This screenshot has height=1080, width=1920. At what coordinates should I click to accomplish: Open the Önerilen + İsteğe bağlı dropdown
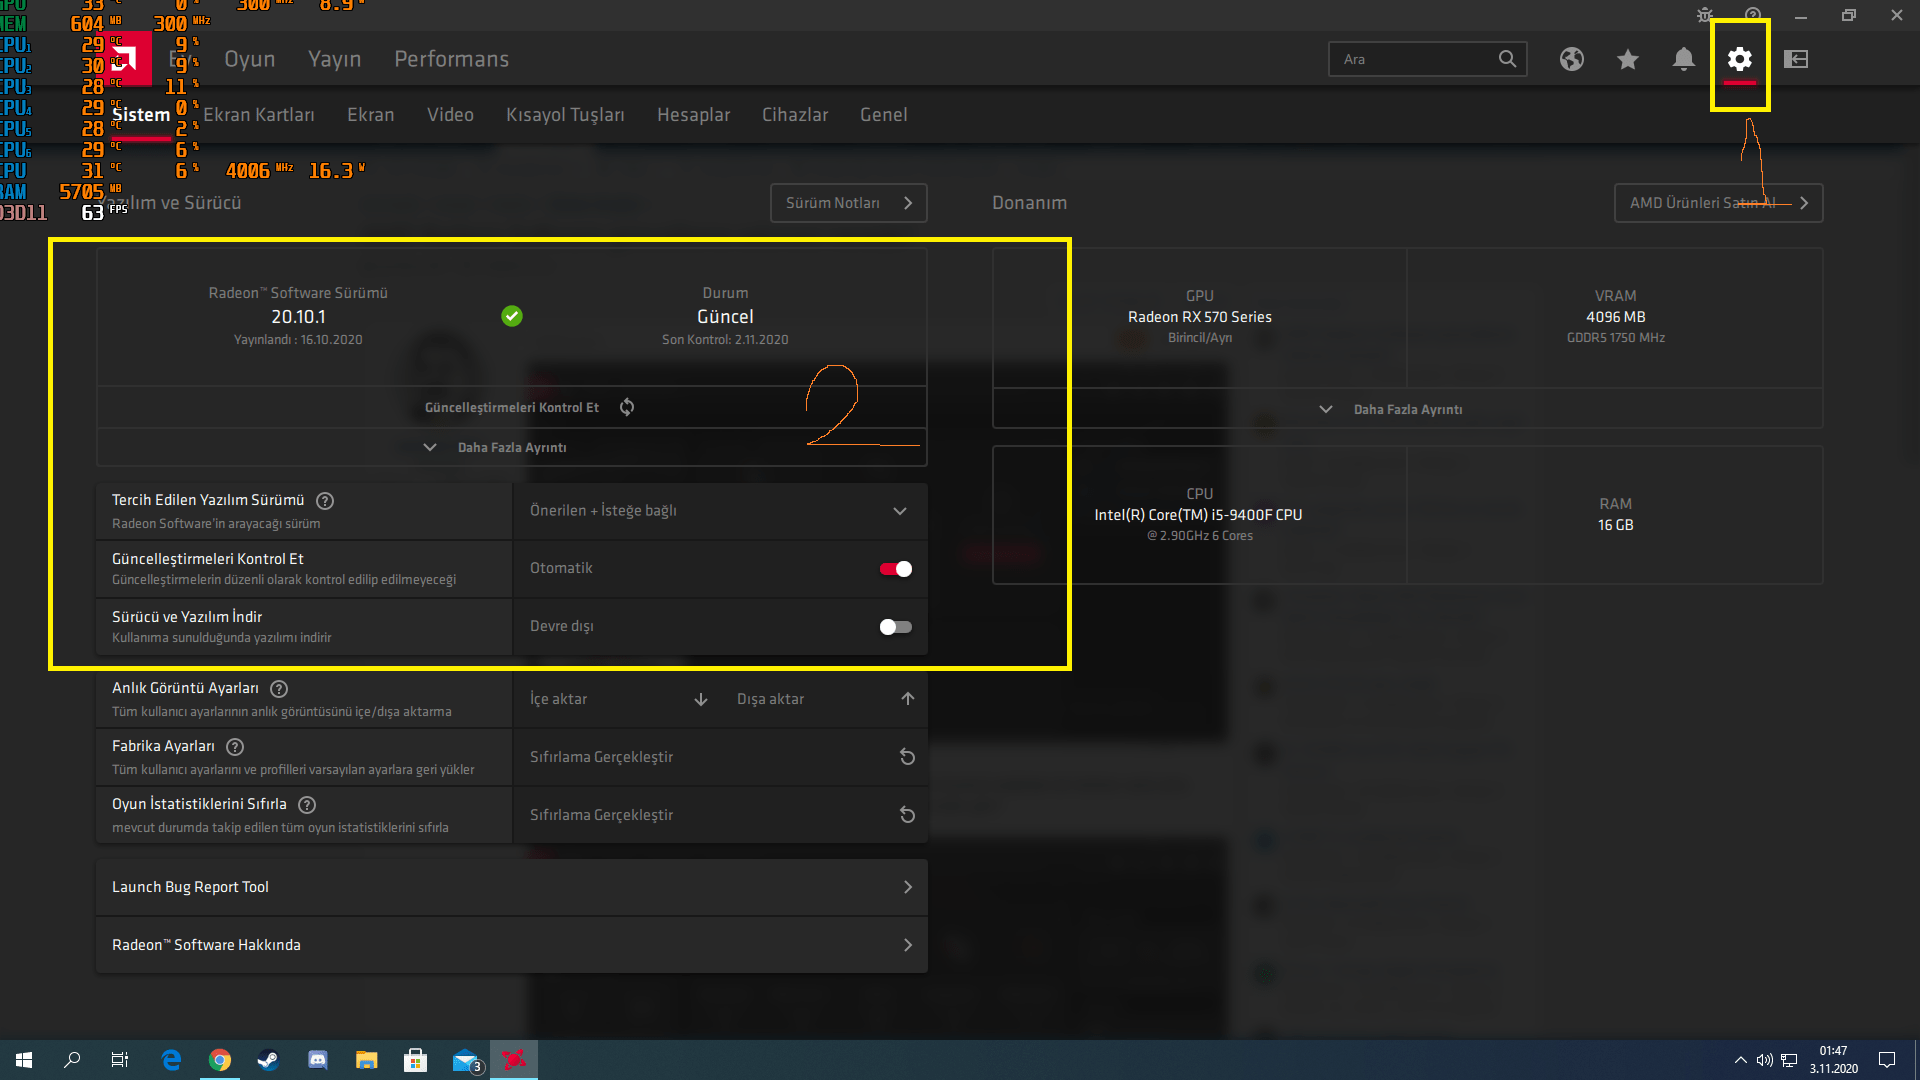(x=719, y=511)
